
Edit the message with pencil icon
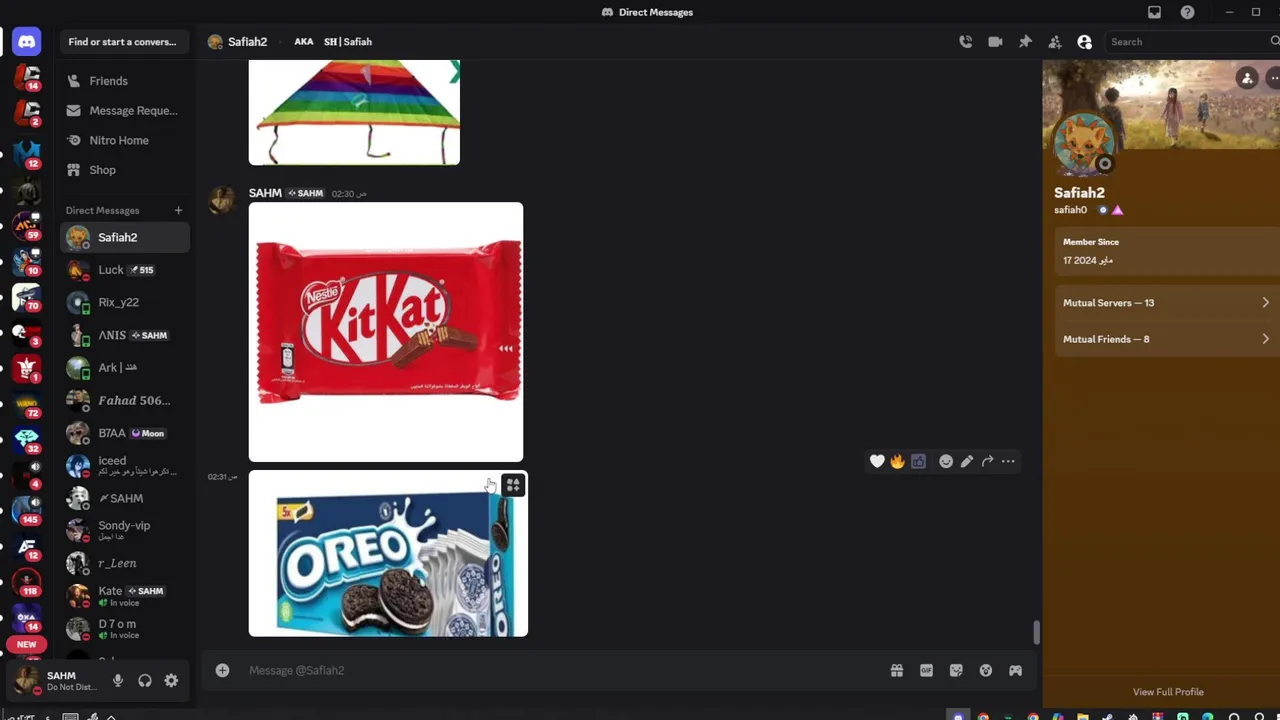pyautogui.click(x=967, y=461)
